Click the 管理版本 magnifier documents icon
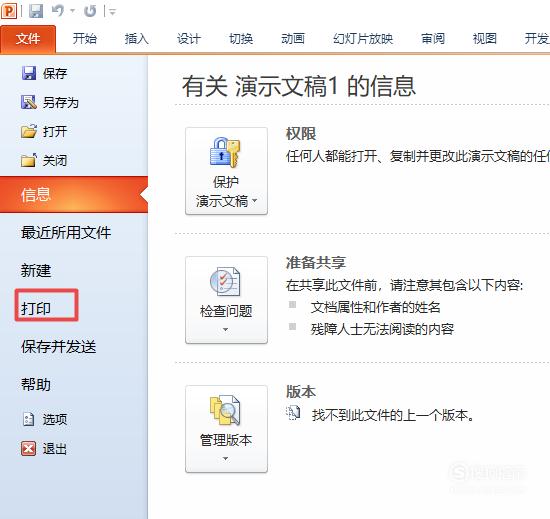 (226, 410)
